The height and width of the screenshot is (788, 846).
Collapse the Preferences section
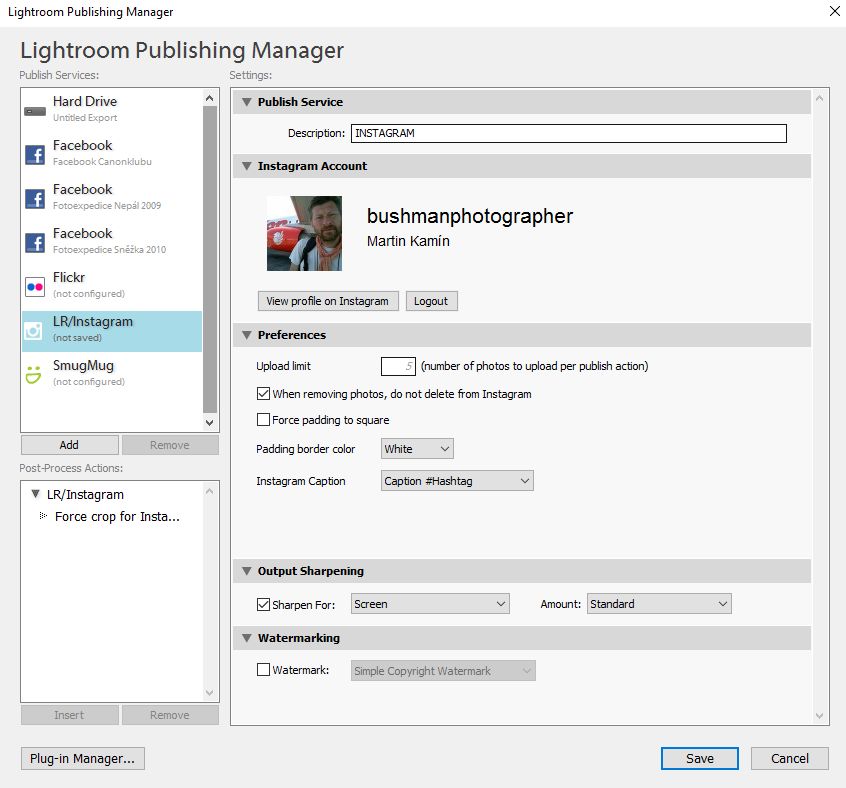247,335
